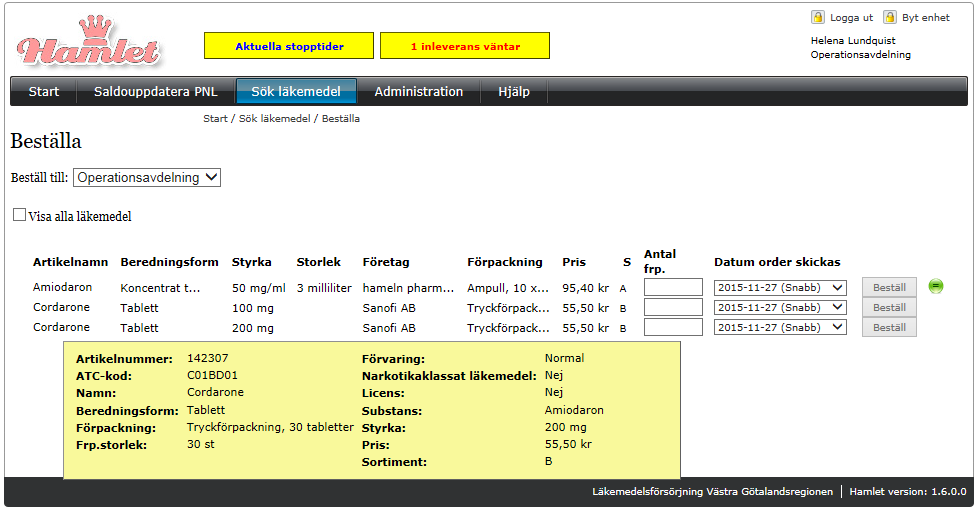Click the lock icon beside Byt enhet
The height and width of the screenshot is (511, 979).
coord(890,17)
